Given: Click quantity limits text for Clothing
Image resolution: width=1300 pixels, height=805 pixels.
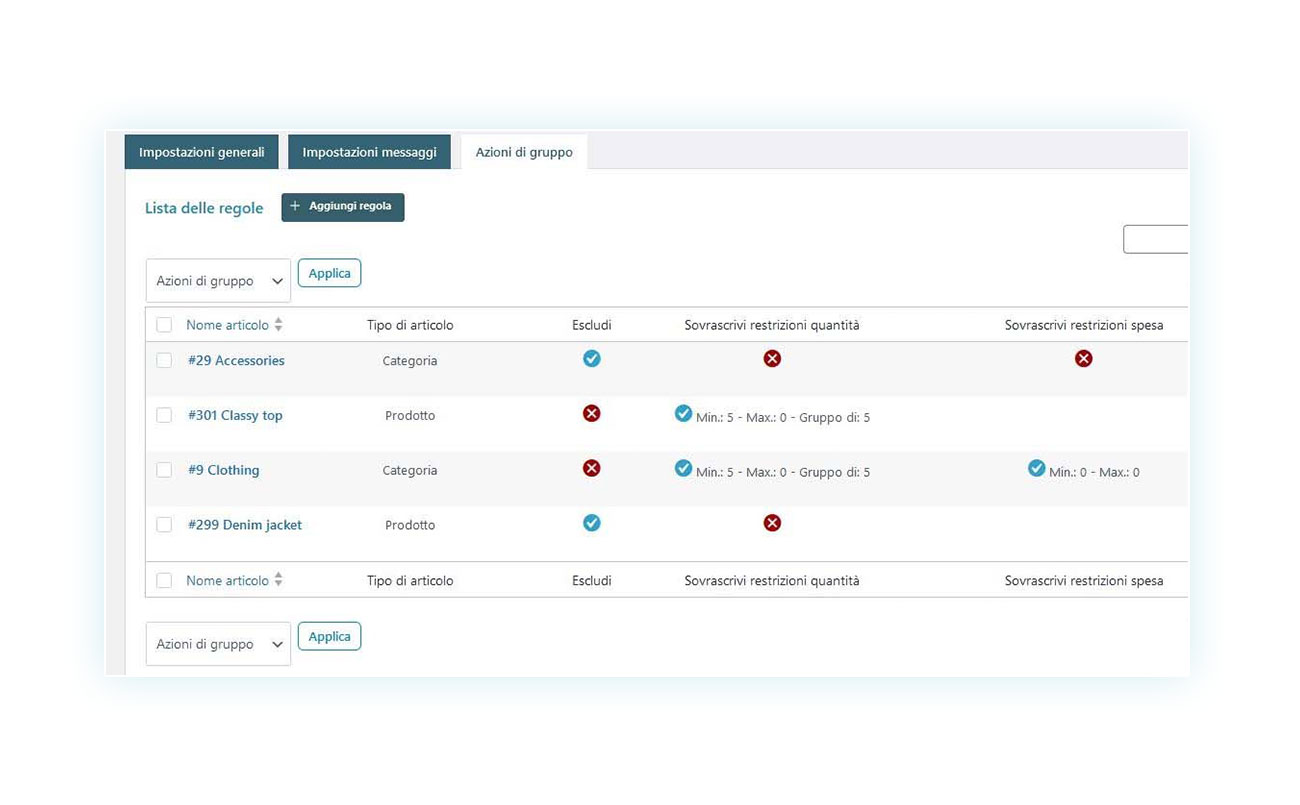Looking at the screenshot, I should click(x=783, y=473).
